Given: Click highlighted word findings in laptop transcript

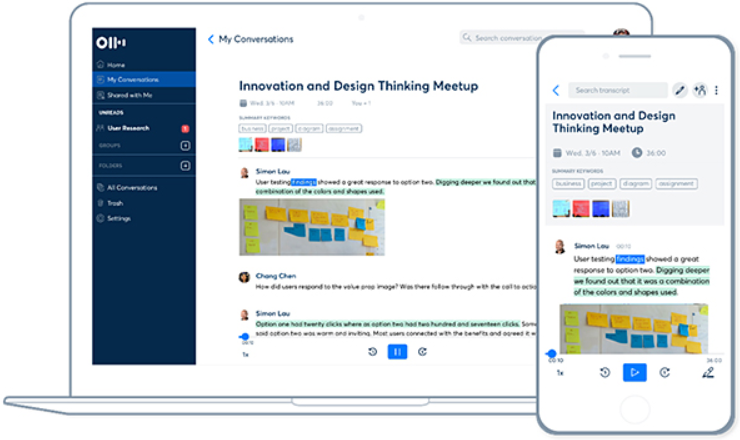Looking at the screenshot, I should (303, 182).
